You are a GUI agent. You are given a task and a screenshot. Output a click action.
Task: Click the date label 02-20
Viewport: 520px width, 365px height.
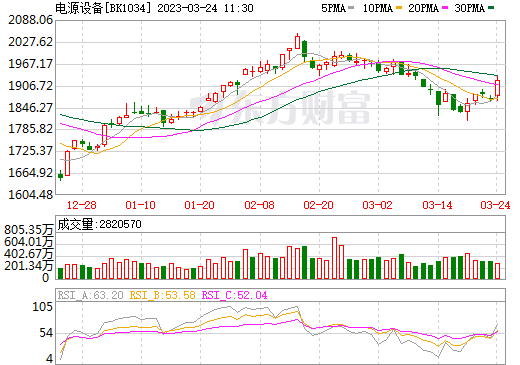[318, 205]
